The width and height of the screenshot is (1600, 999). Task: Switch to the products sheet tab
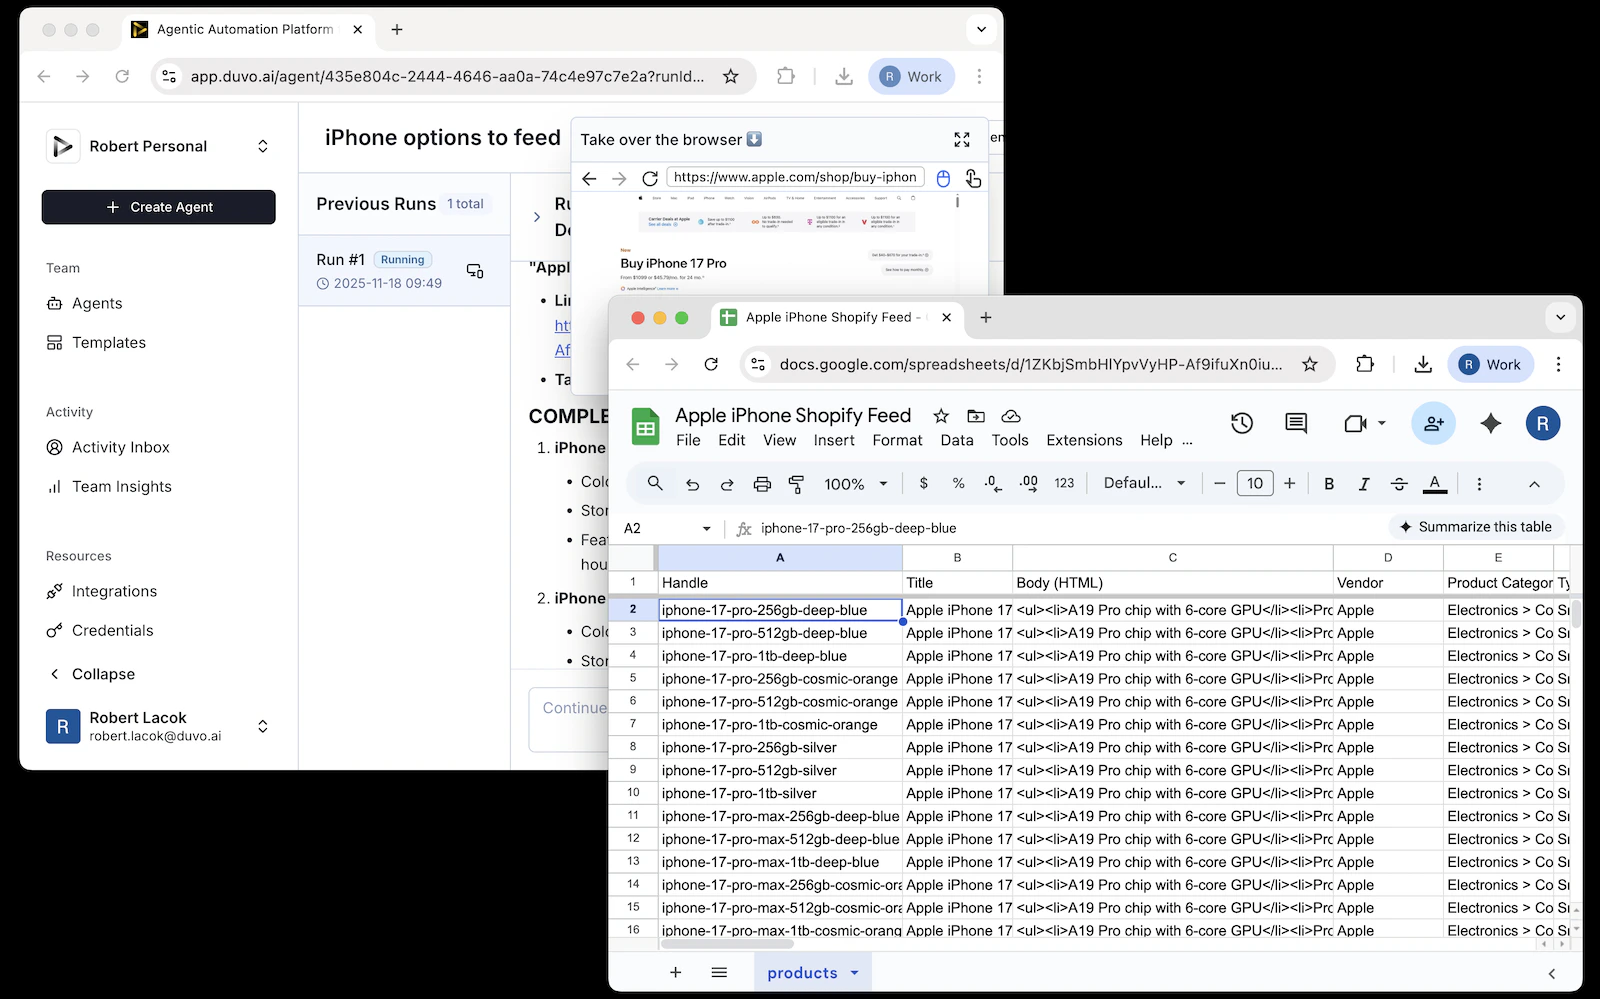click(802, 973)
